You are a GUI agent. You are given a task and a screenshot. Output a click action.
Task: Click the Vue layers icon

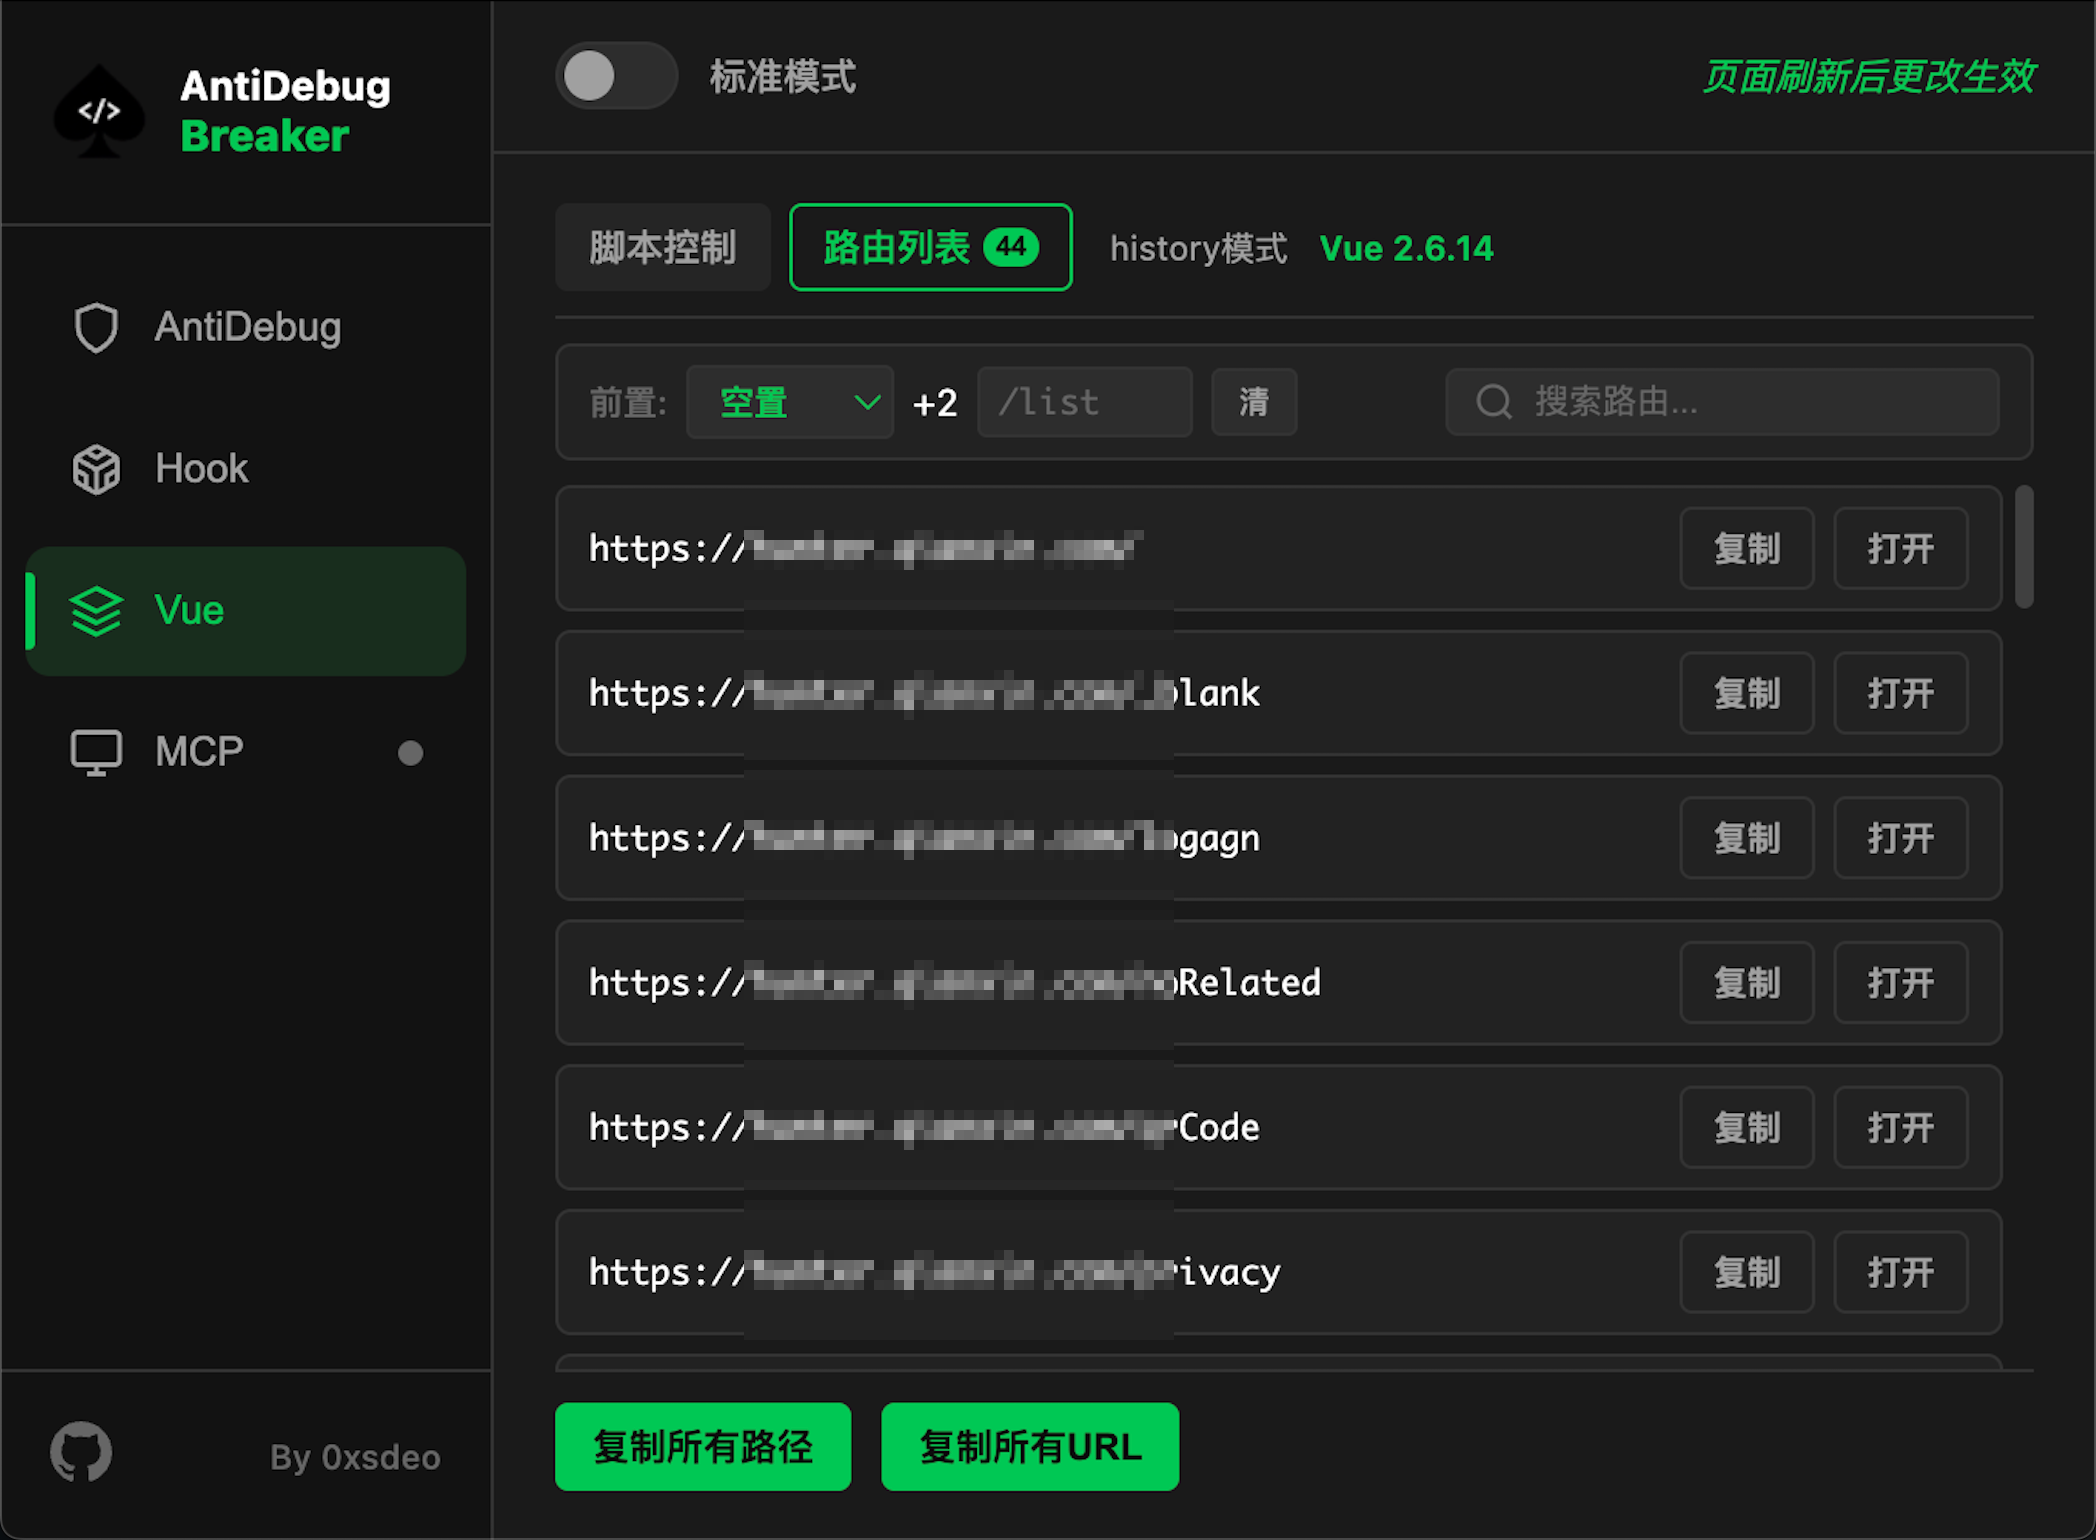(96, 611)
